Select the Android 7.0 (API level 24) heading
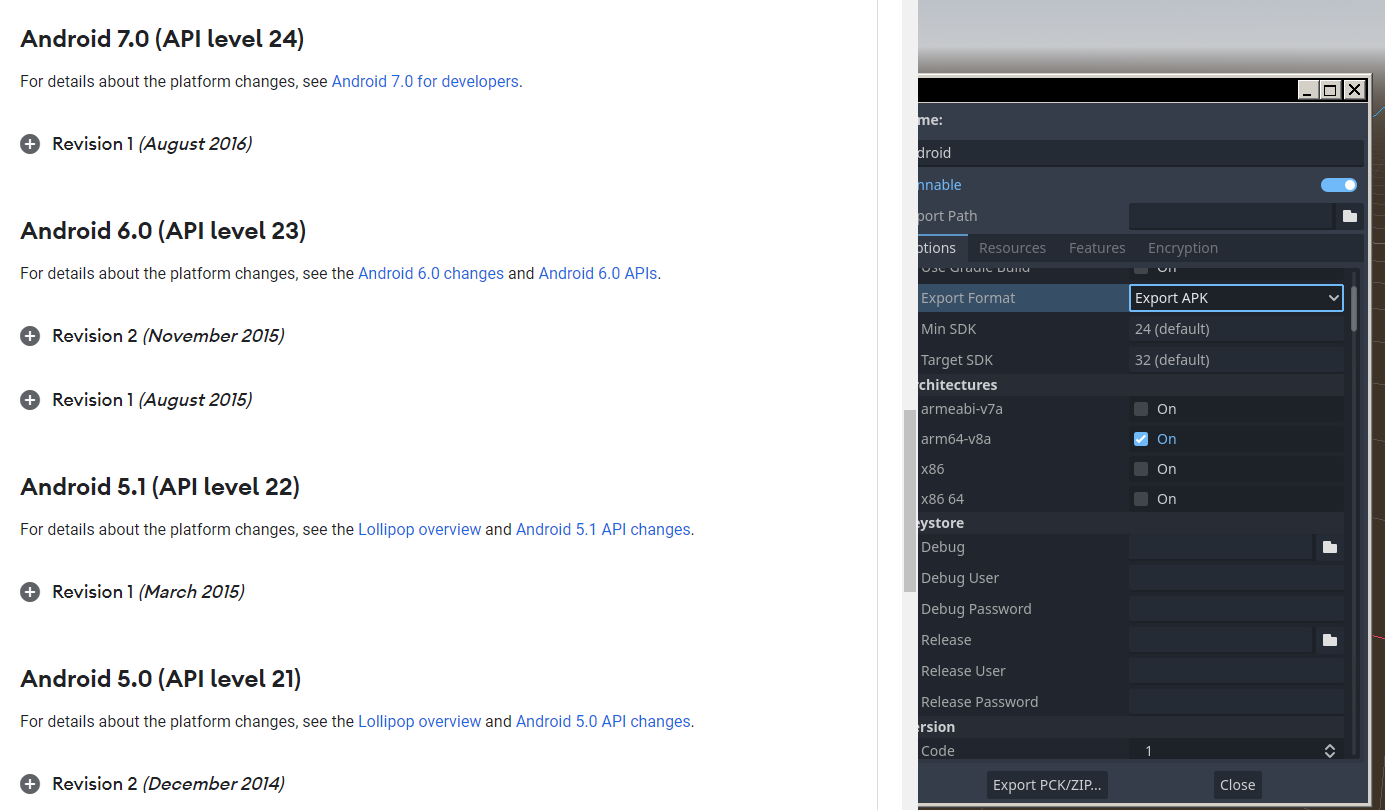 (162, 39)
